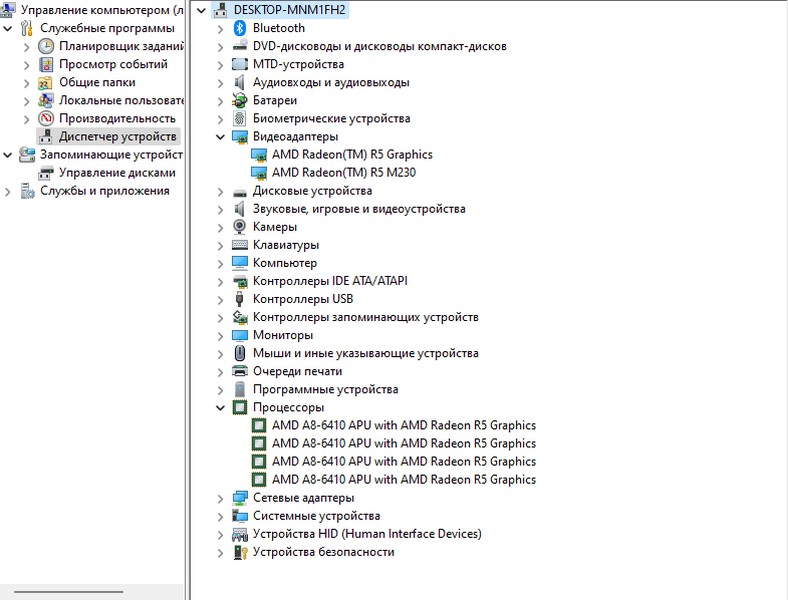Click the Bluetooth icon in device tree

click(x=240, y=28)
